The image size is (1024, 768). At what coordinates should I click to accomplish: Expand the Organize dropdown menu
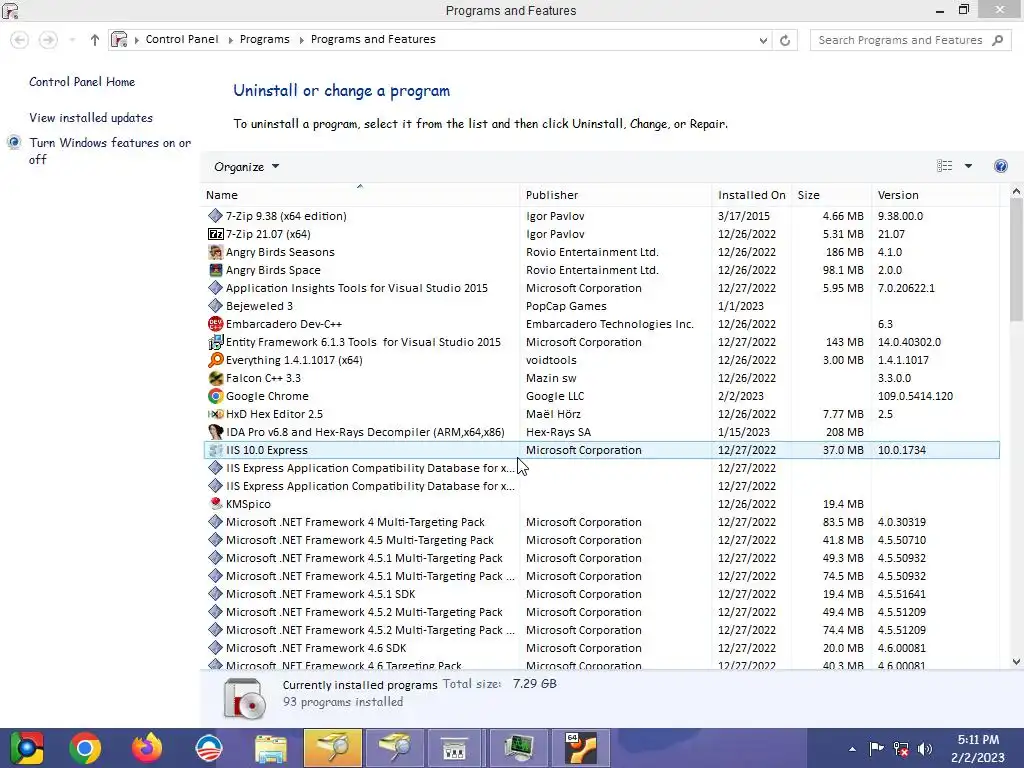point(246,167)
